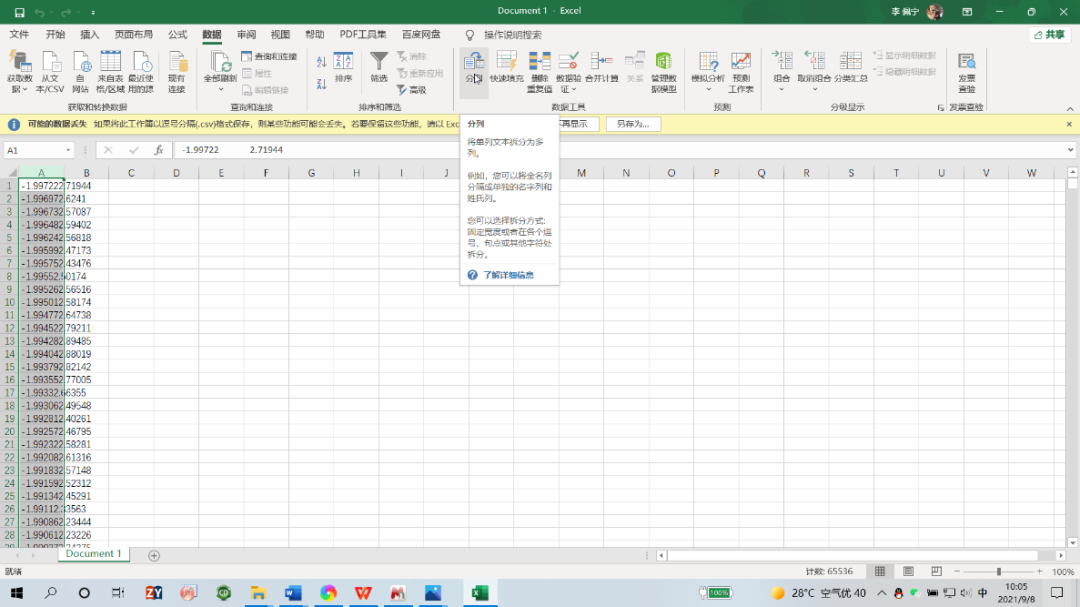This screenshot has width=1080, height=607.
Task: Click the 共享 (Share) button
Action: [1050, 34]
